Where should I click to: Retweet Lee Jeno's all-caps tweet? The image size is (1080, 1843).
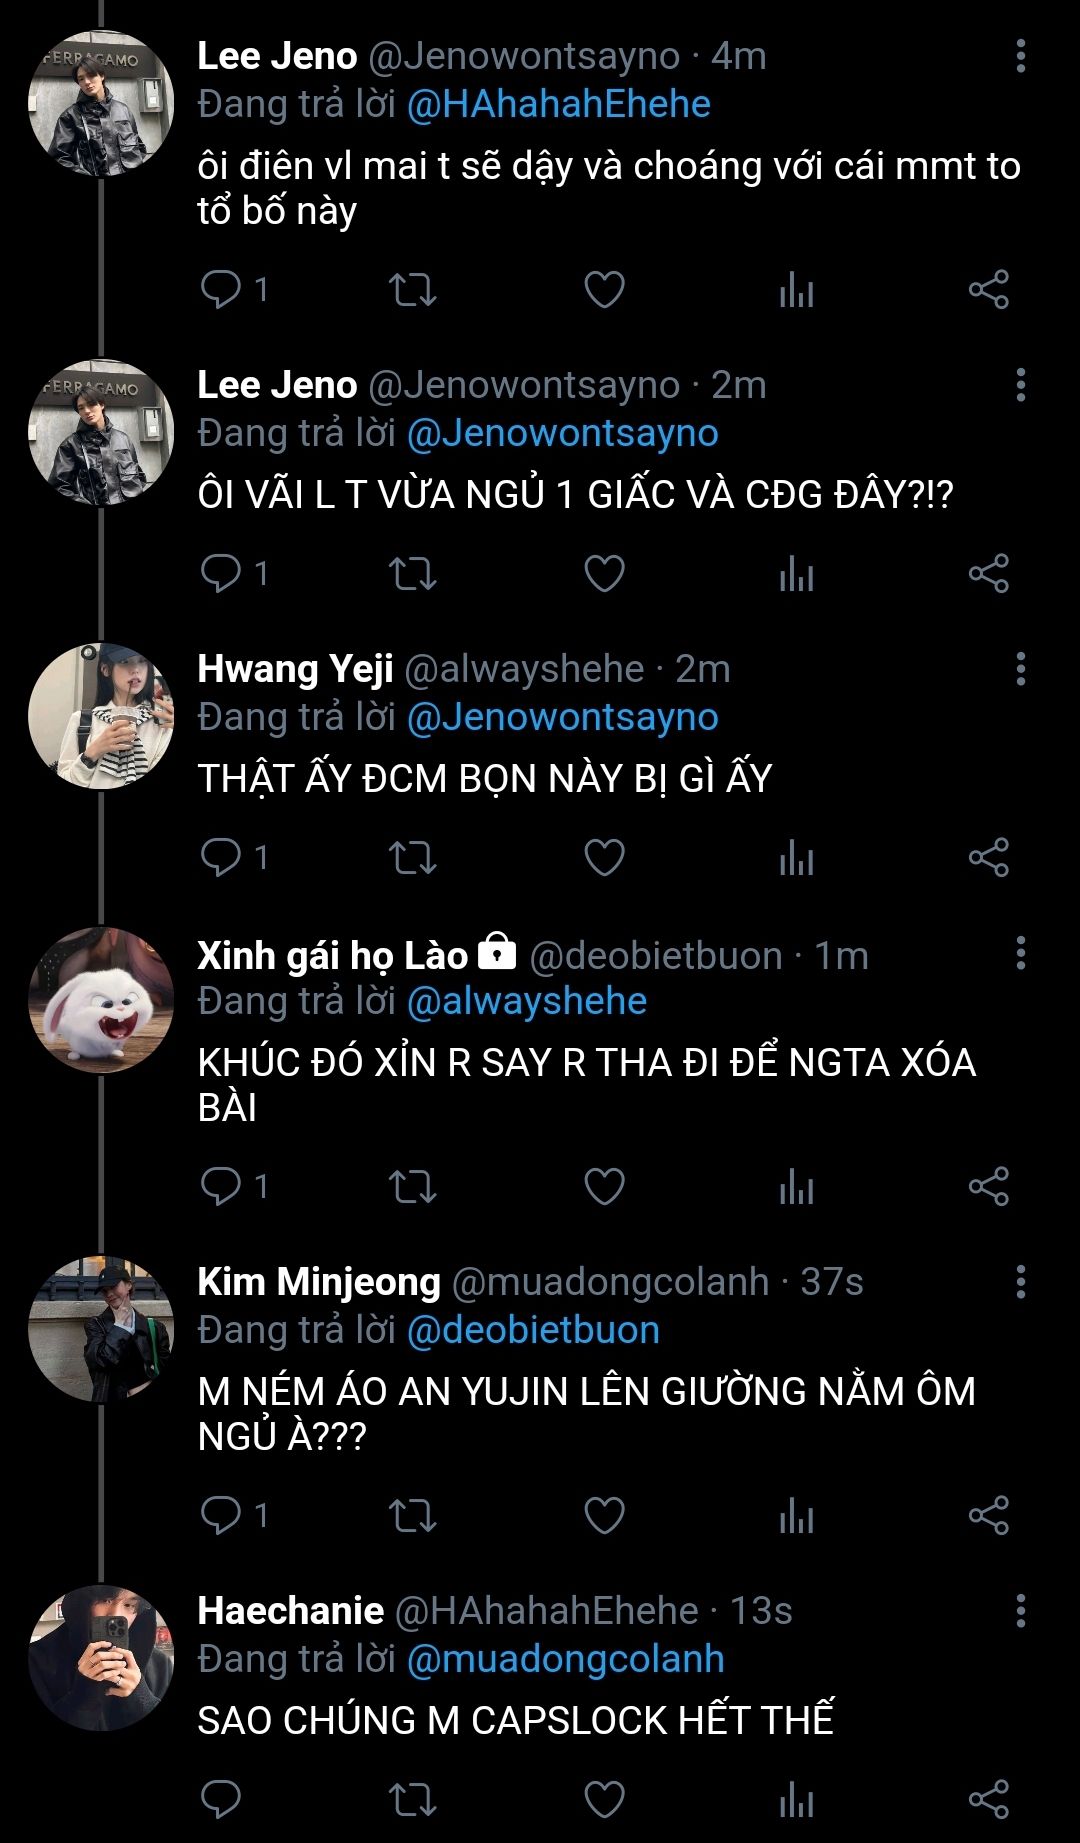pyautogui.click(x=412, y=574)
